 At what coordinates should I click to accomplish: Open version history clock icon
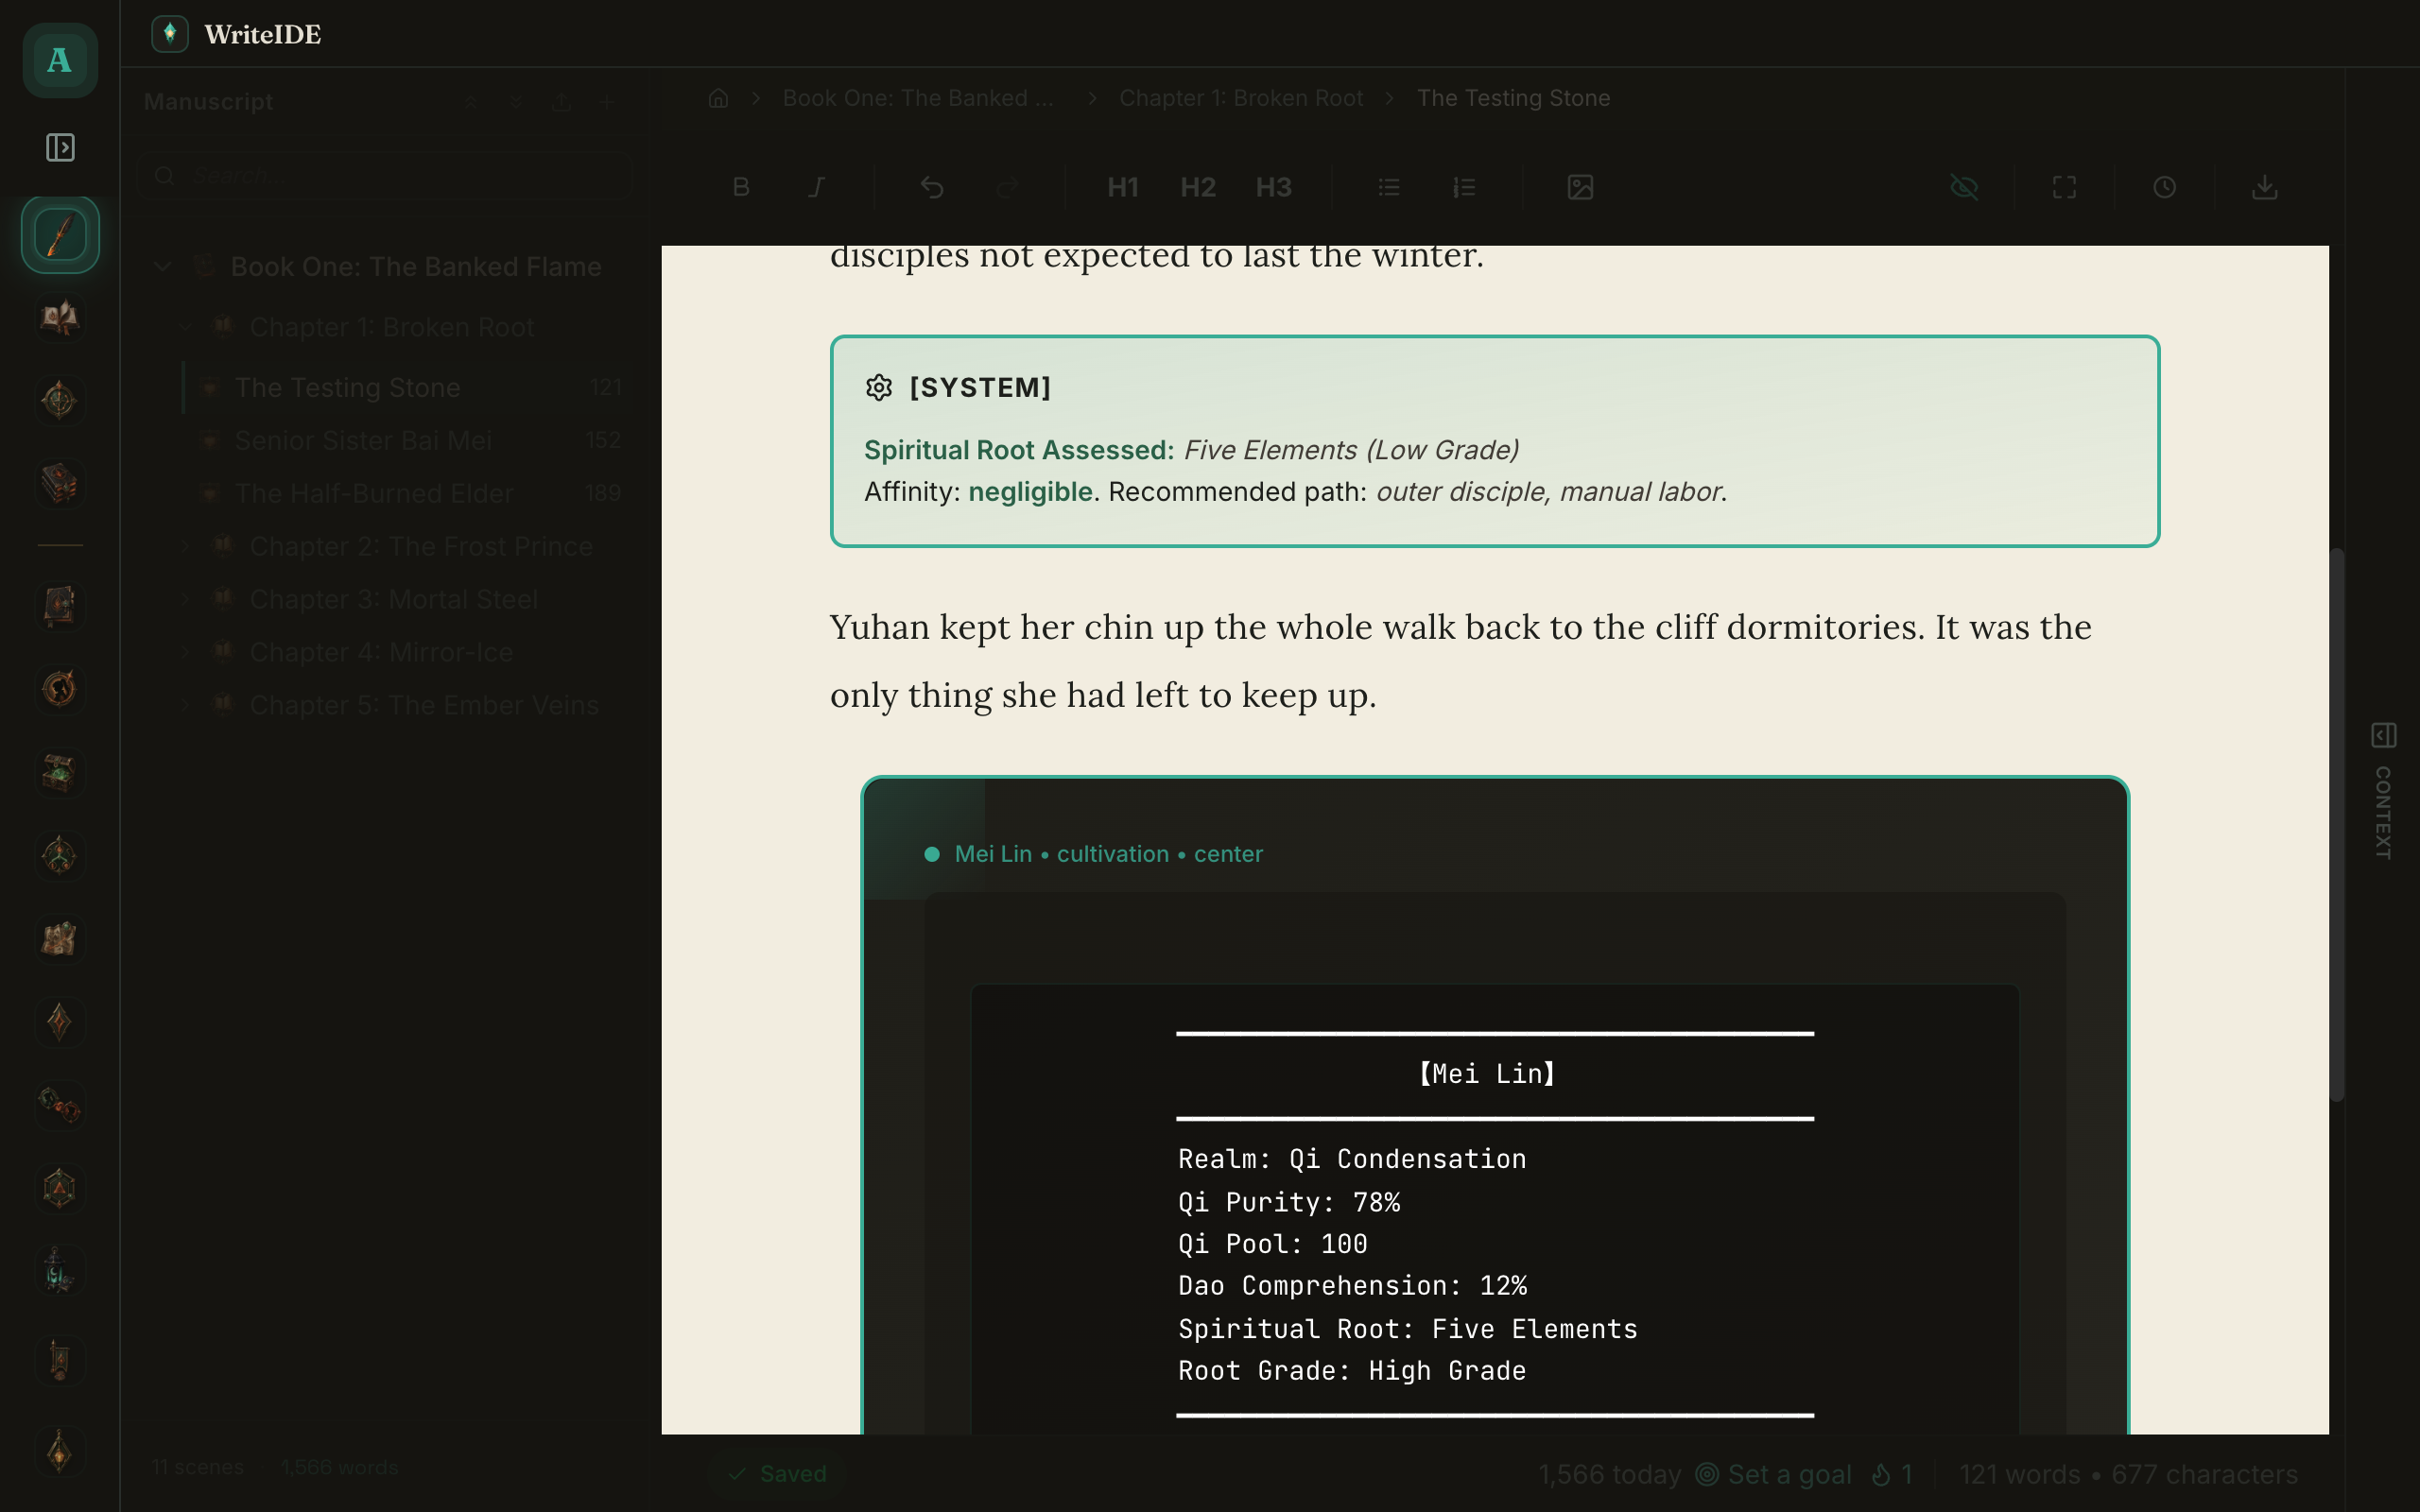(2164, 187)
